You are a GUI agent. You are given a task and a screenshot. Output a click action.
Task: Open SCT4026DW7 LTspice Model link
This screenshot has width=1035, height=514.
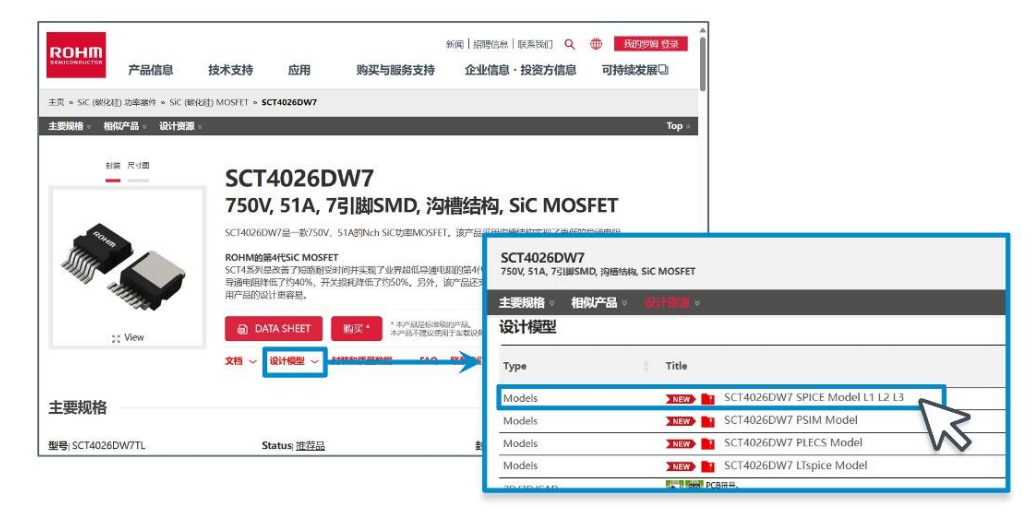(795, 466)
